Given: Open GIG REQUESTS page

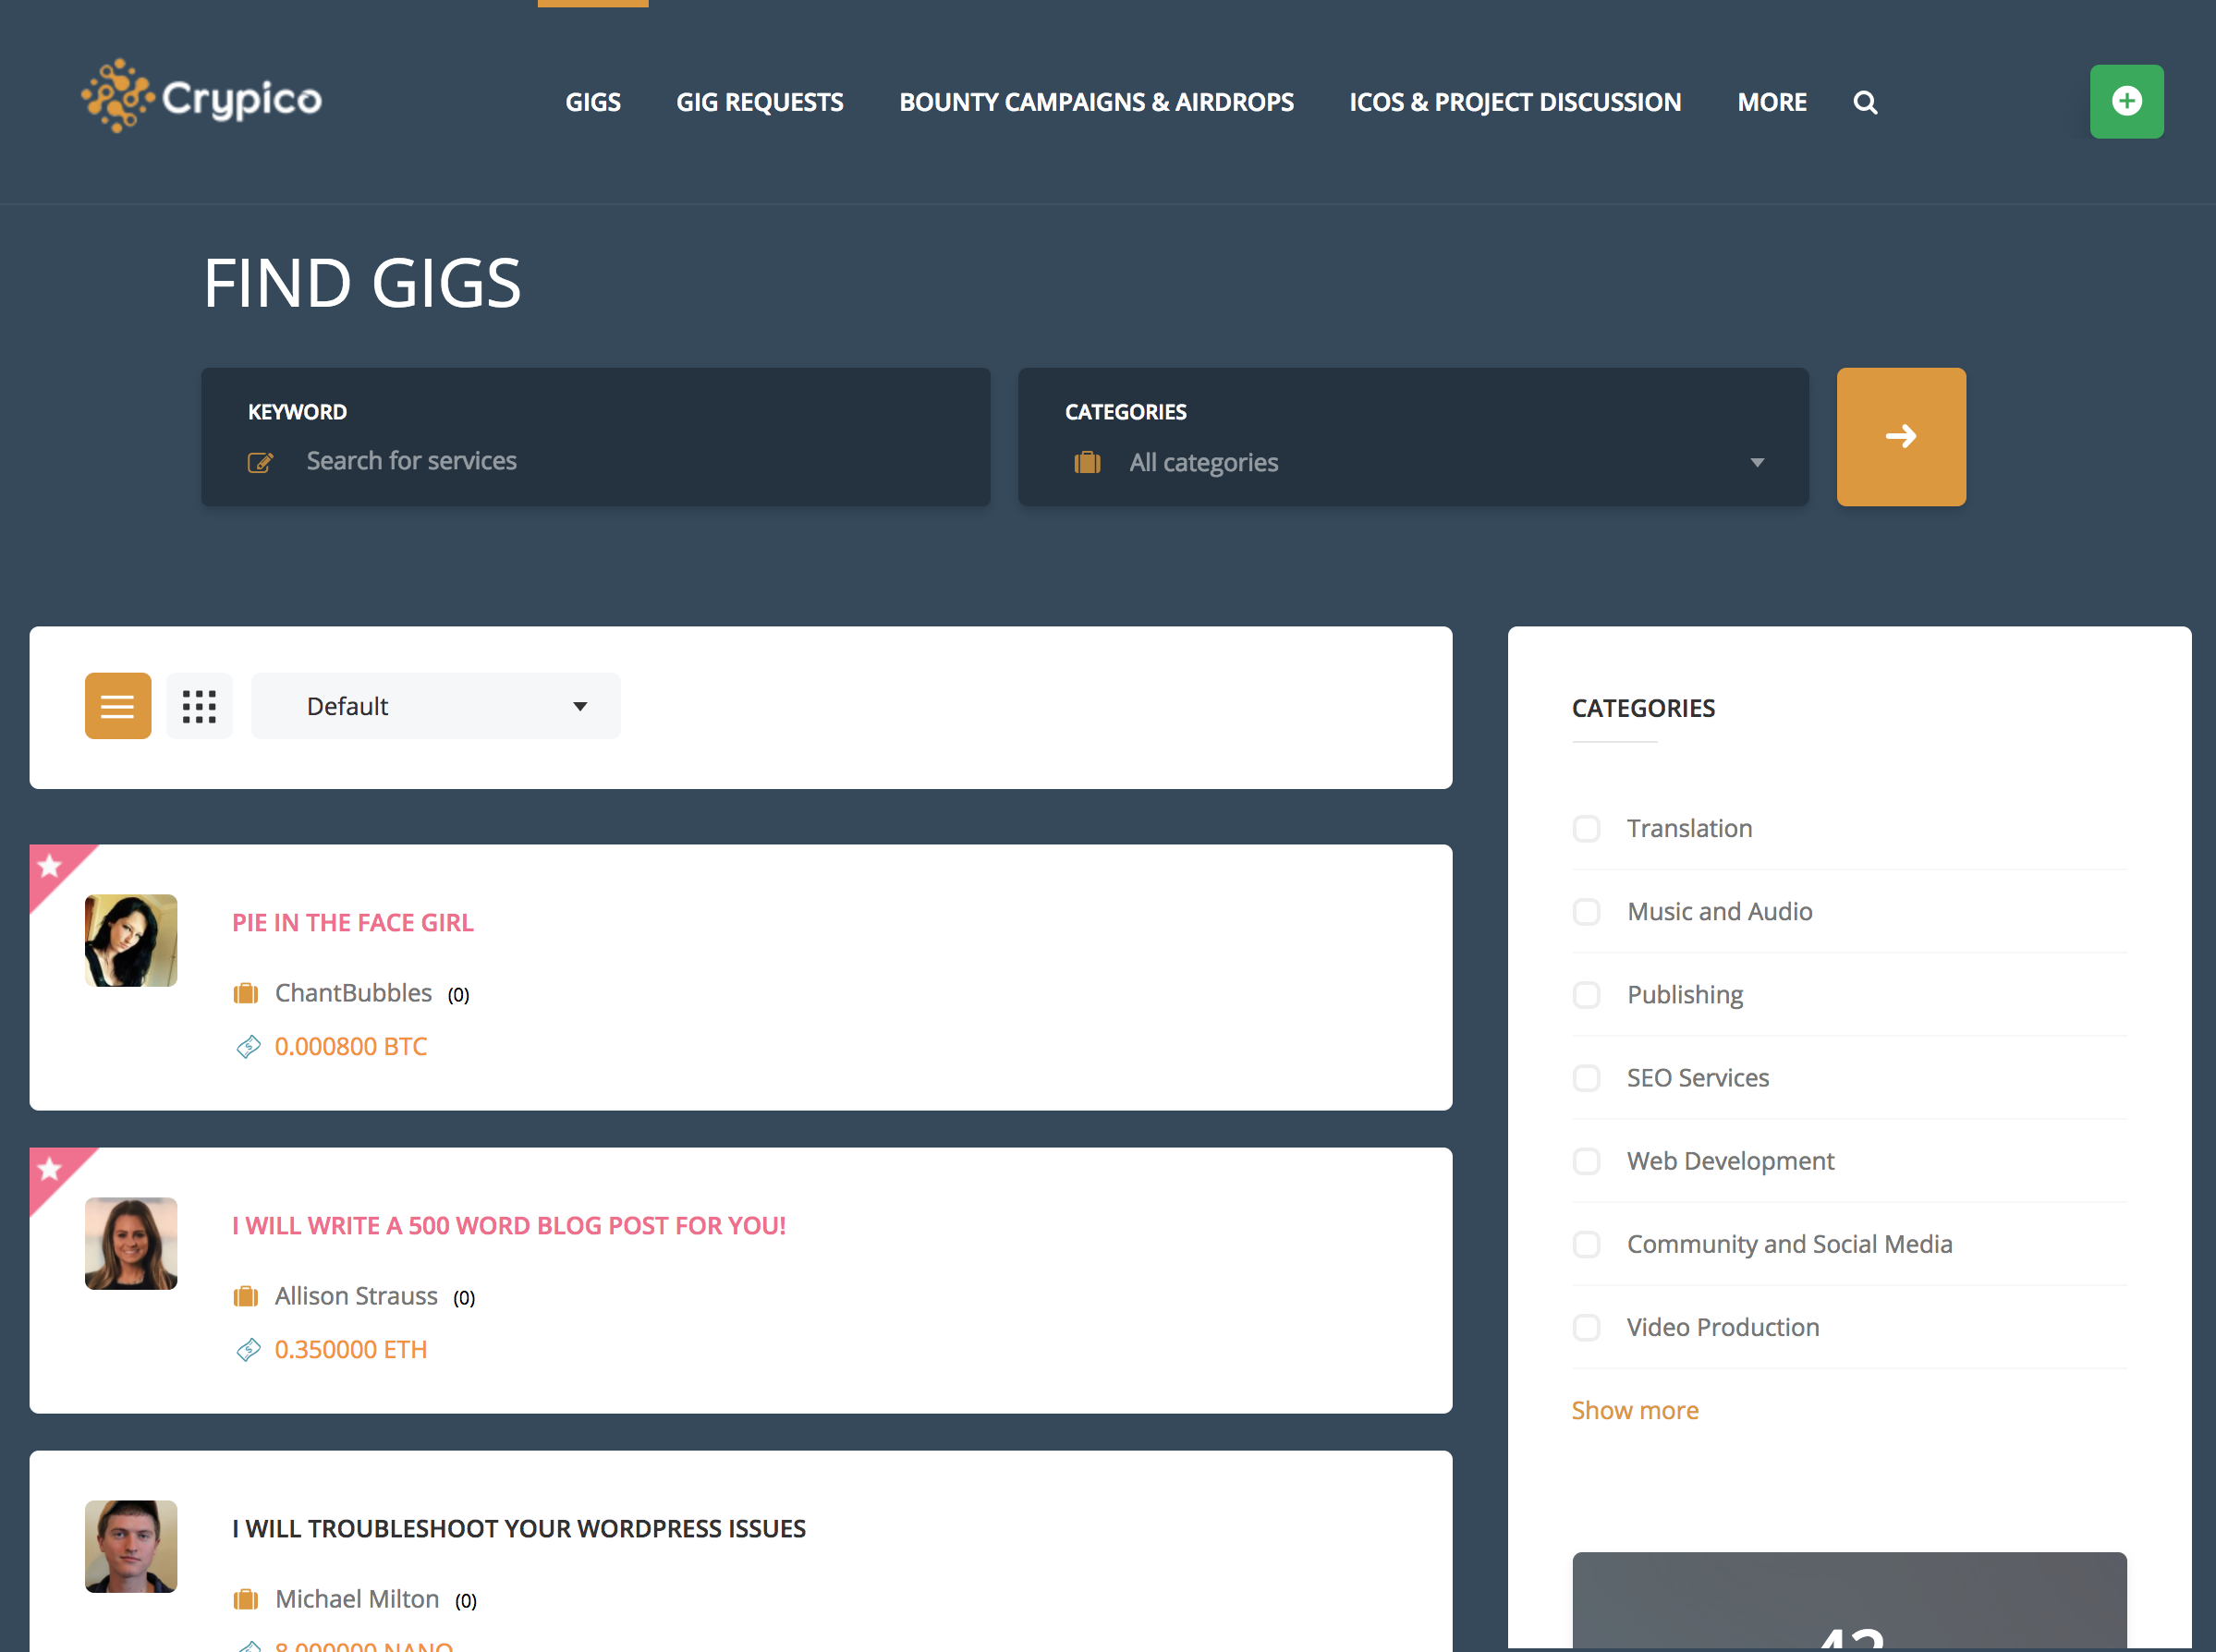Looking at the screenshot, I should (x=759, y=102).
